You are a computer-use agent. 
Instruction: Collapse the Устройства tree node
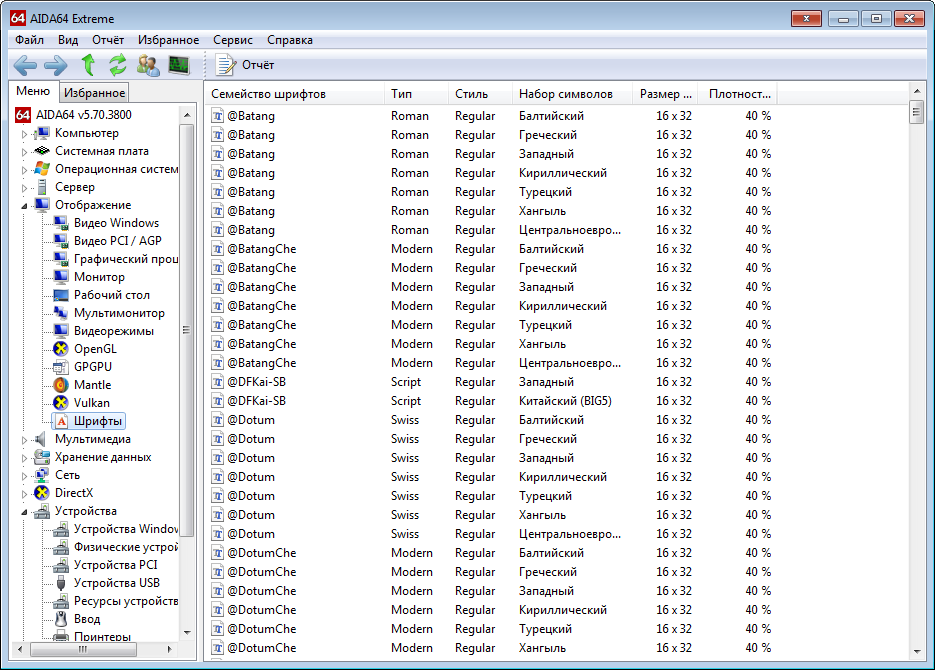[24, 511]
